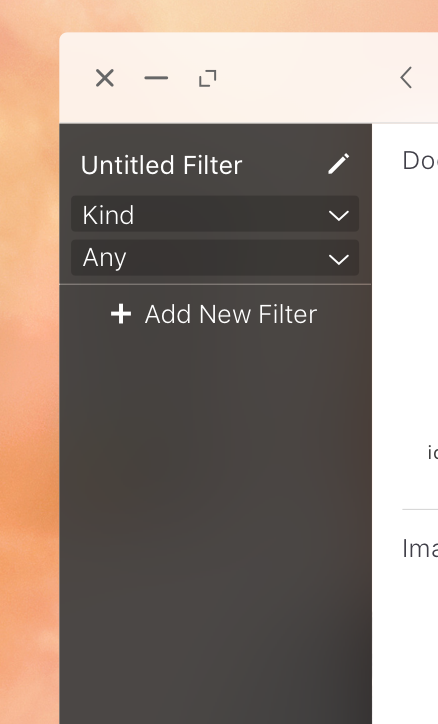Click the orange desktop wallpaper beside the window

(29, 369)
